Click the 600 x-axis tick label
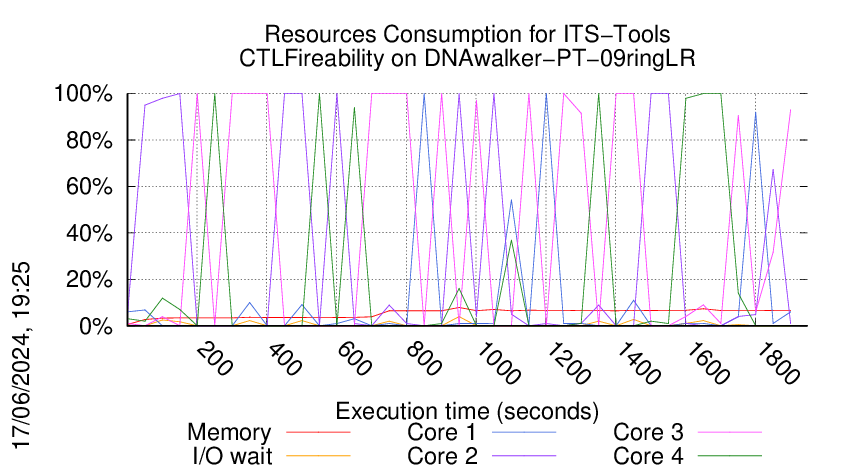850x475 pixels. click(x=353, y=360)
